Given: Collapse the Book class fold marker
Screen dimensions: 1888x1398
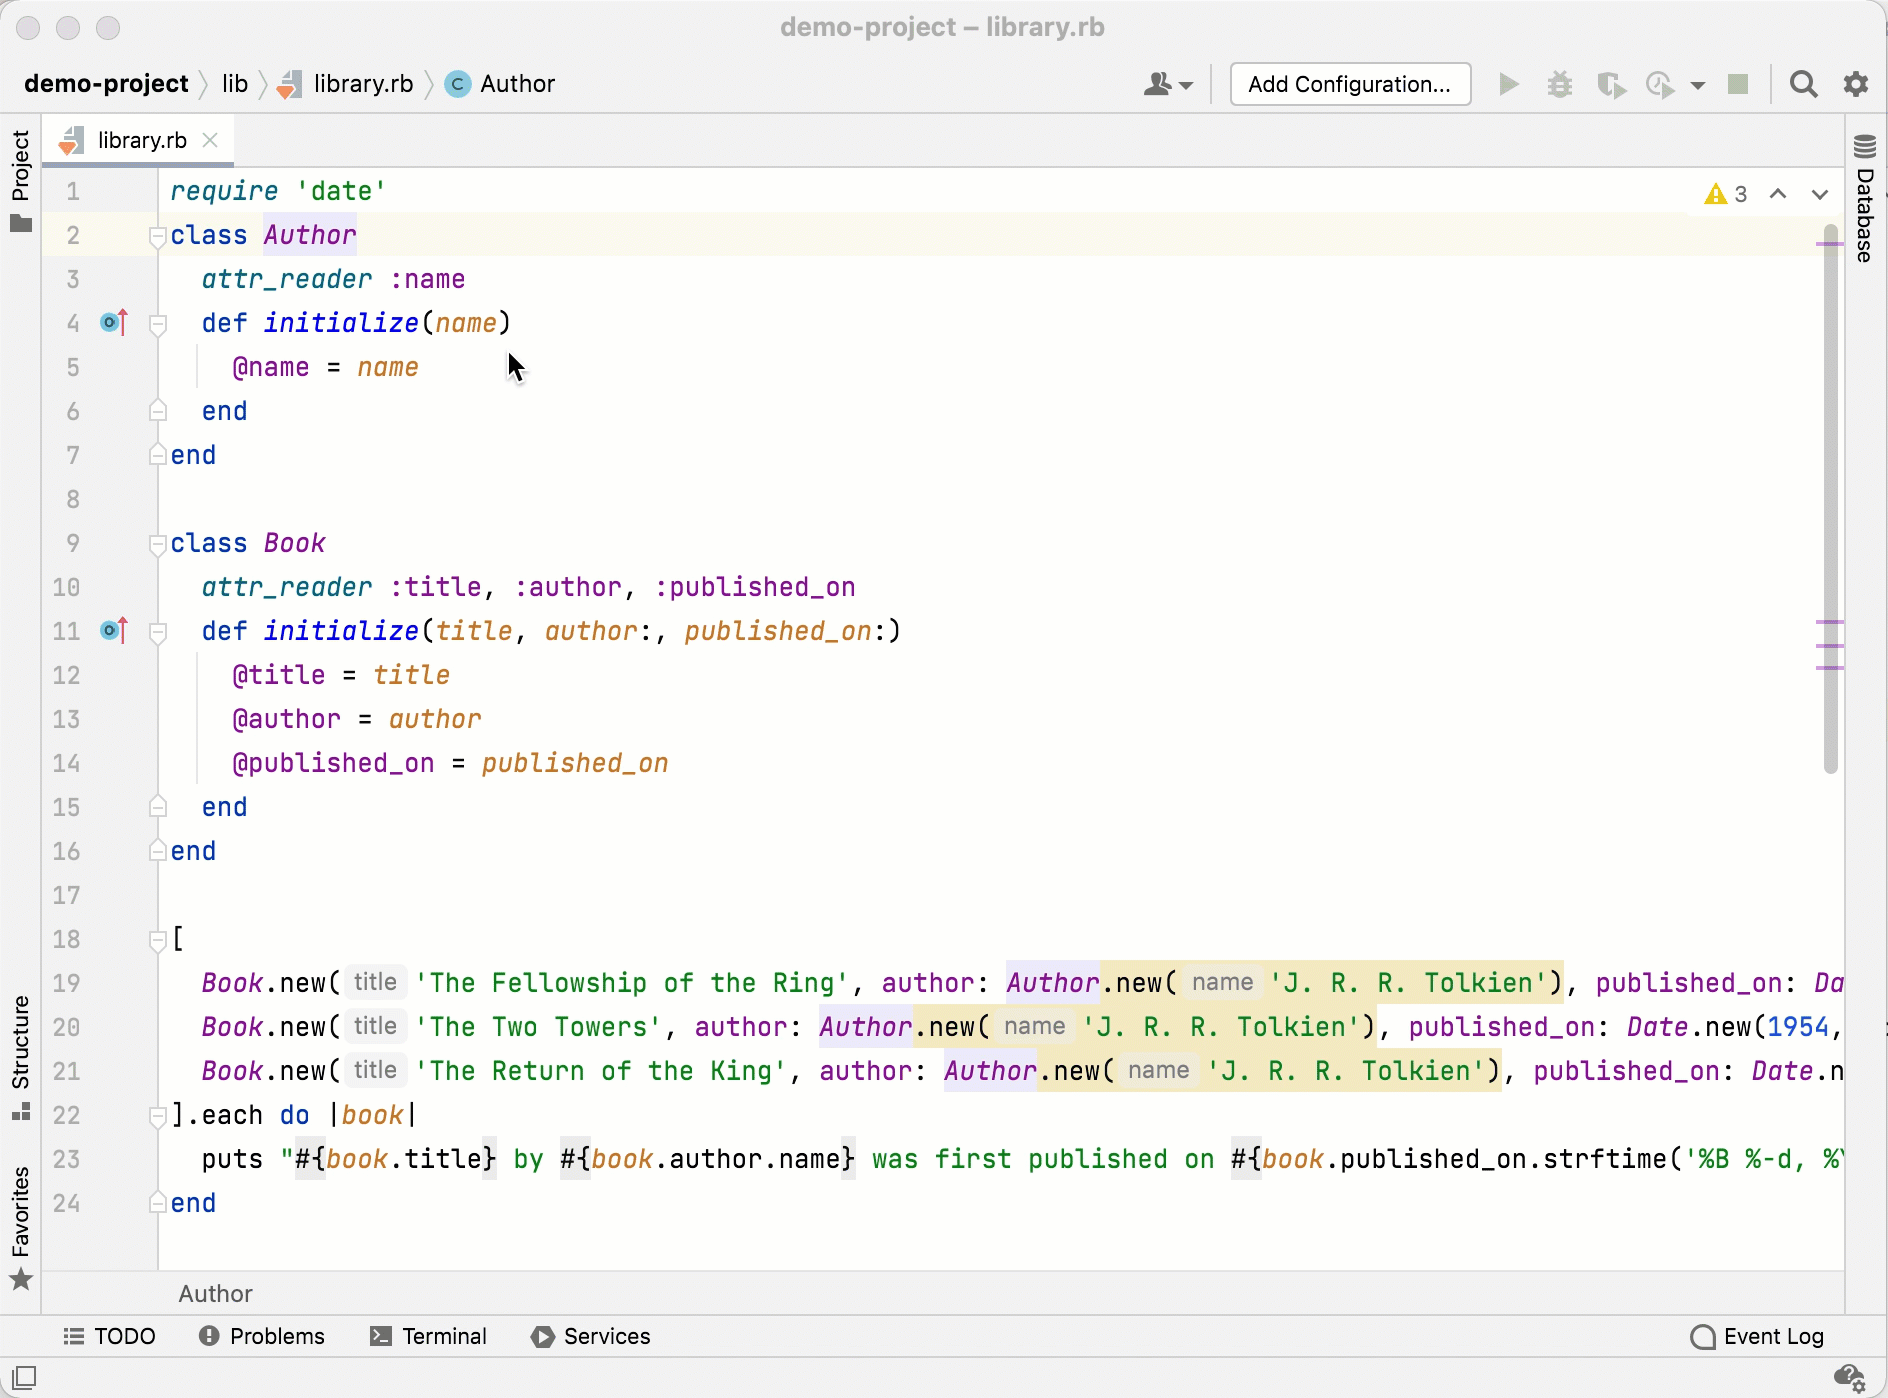Looking at the screenshot, I should tap(157, 544).
